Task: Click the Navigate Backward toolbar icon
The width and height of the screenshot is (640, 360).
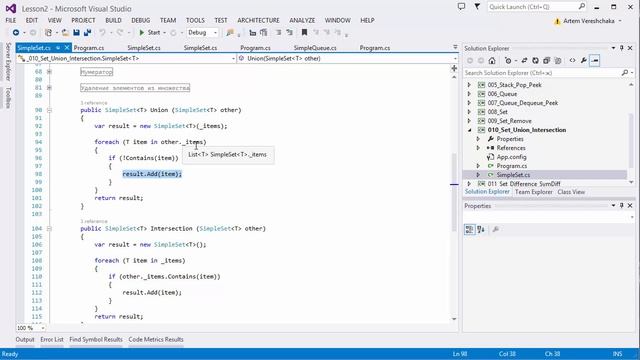Action: pyautogui.click(x=16, y=32)
